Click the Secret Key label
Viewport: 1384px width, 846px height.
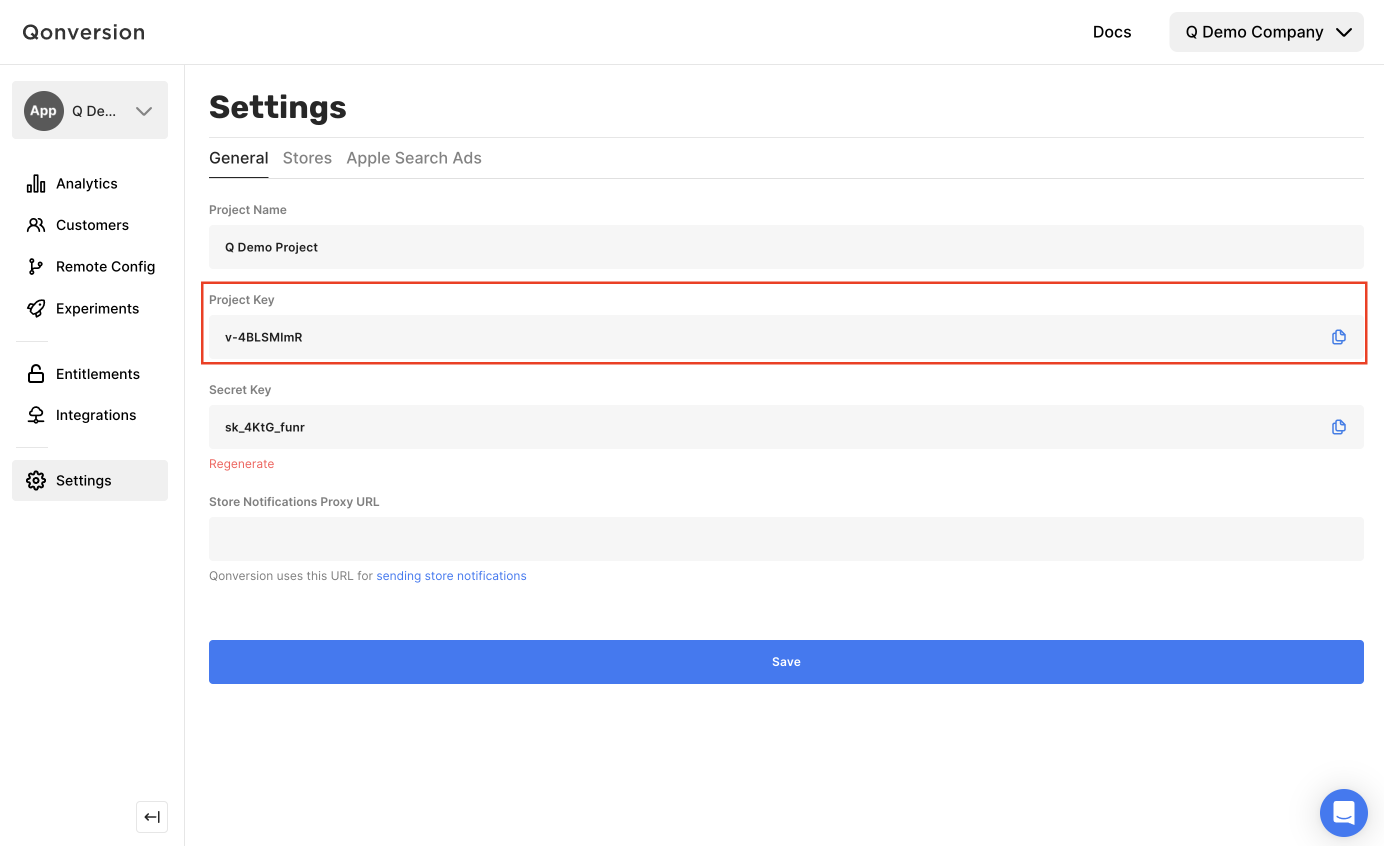(240, 390)
